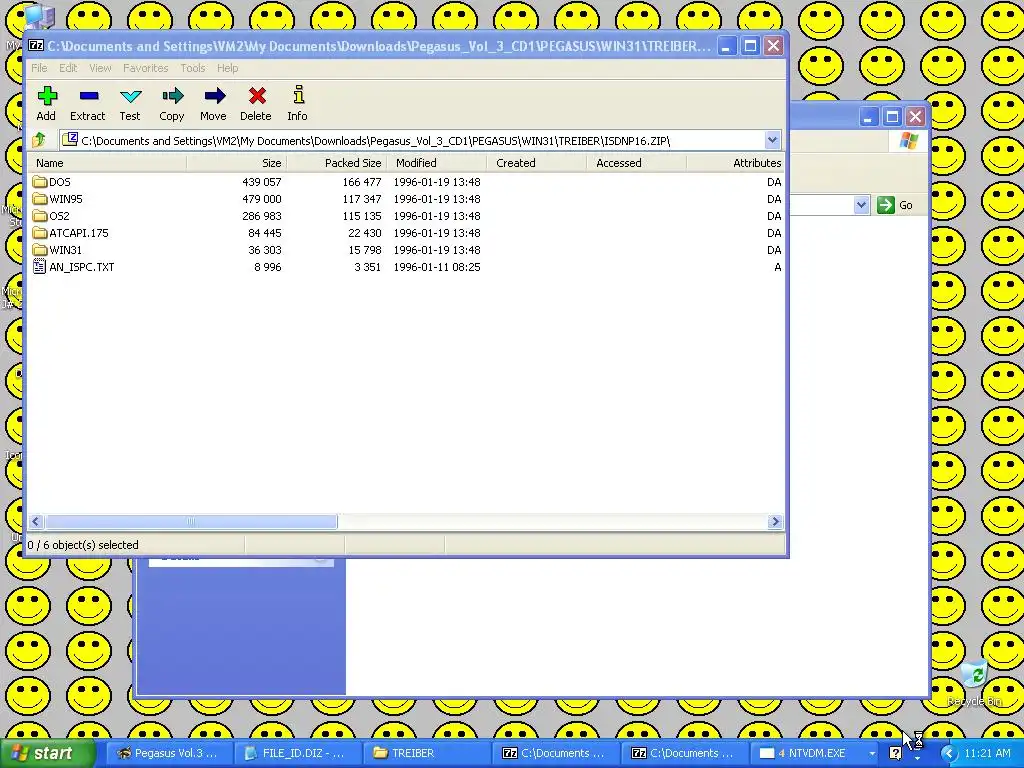
Task: Click size value 439 057
Action: [262, 182]
